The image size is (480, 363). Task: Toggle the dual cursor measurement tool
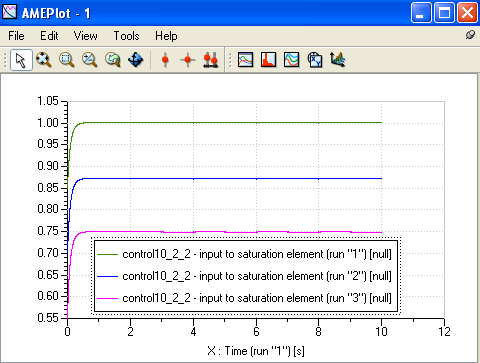pos(211,60)
